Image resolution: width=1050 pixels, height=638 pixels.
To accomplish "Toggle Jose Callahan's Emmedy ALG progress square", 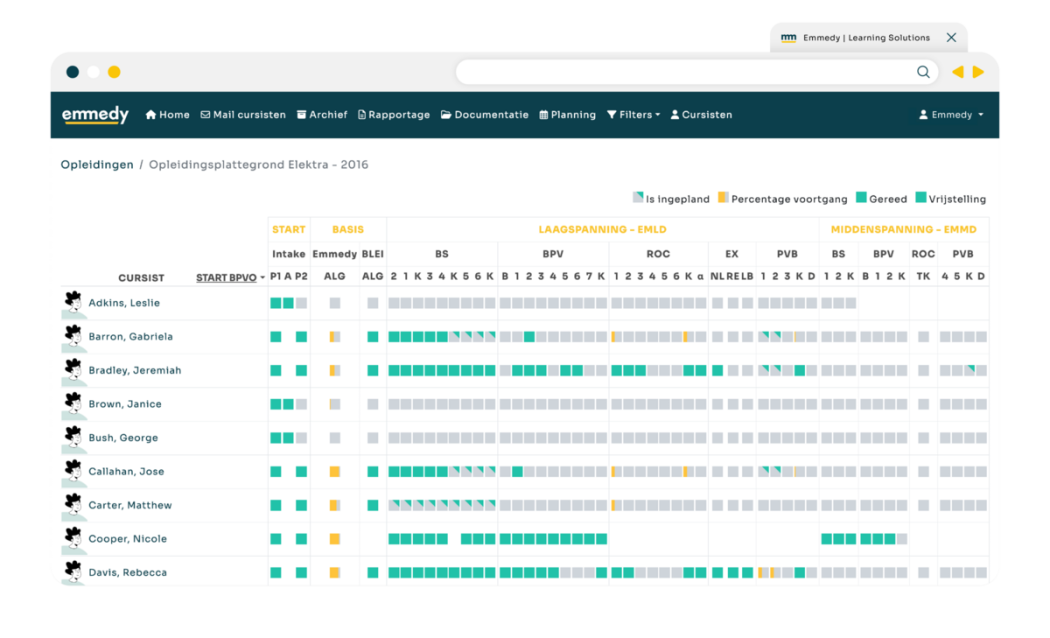I will pyautogui.click(x=335, y=471).
